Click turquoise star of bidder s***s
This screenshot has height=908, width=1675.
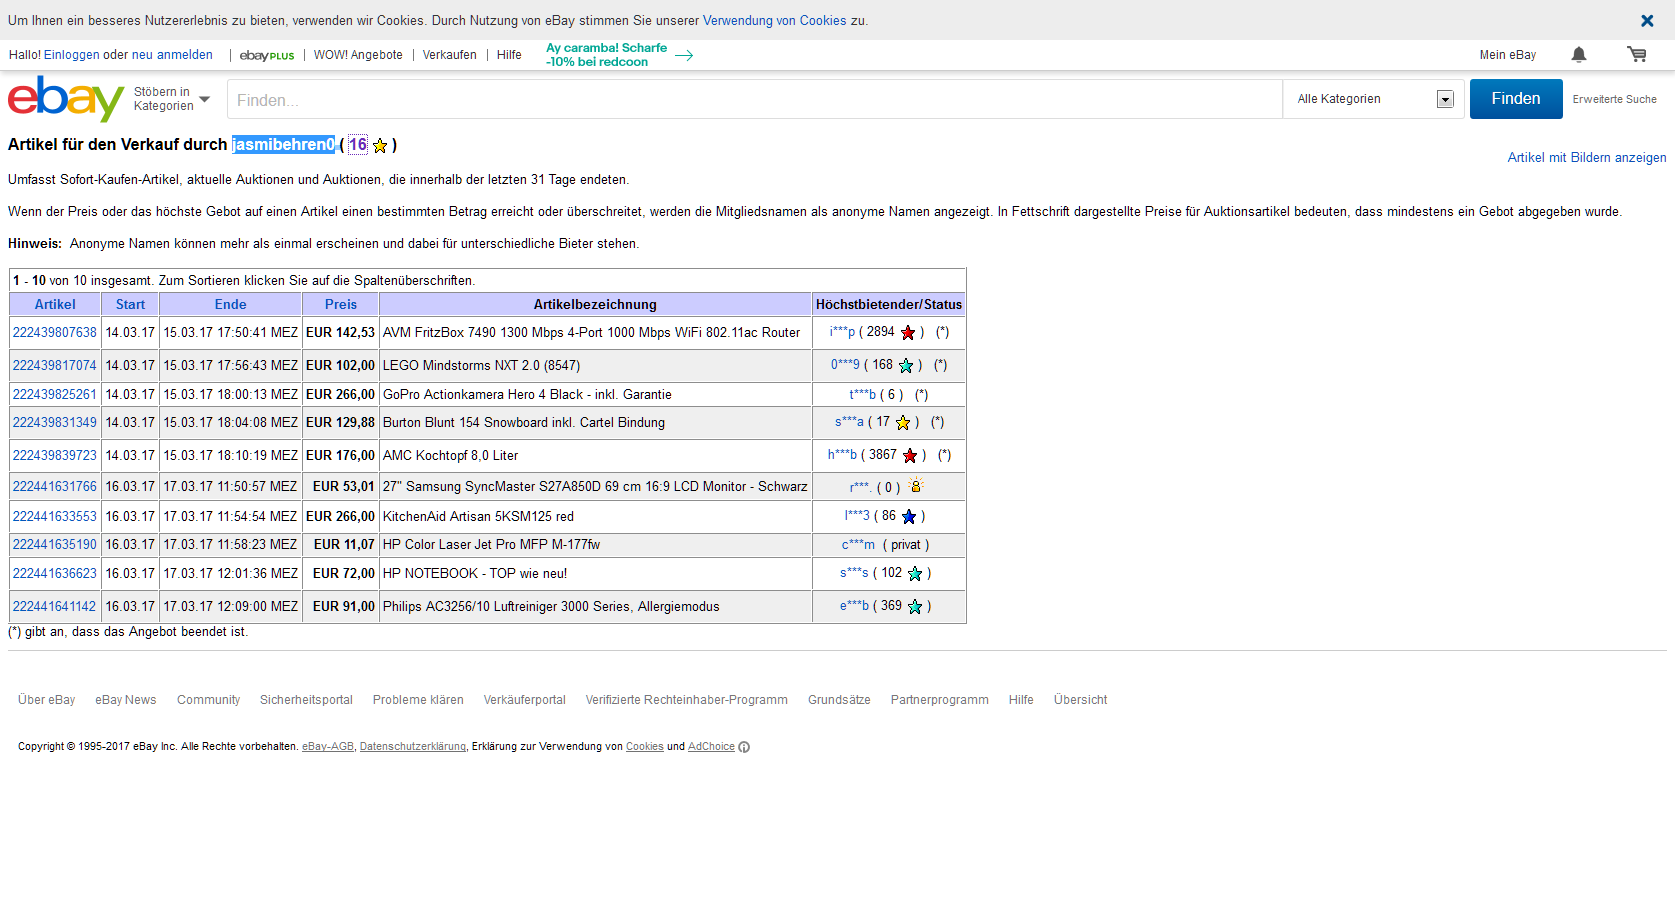[915, 573]
